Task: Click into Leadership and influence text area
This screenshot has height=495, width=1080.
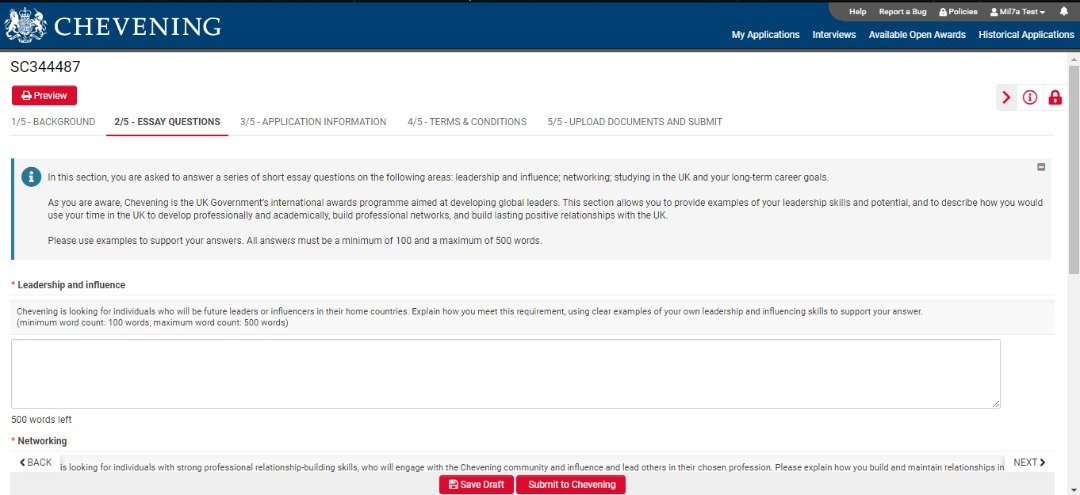Action: click(x=506, y=374)
